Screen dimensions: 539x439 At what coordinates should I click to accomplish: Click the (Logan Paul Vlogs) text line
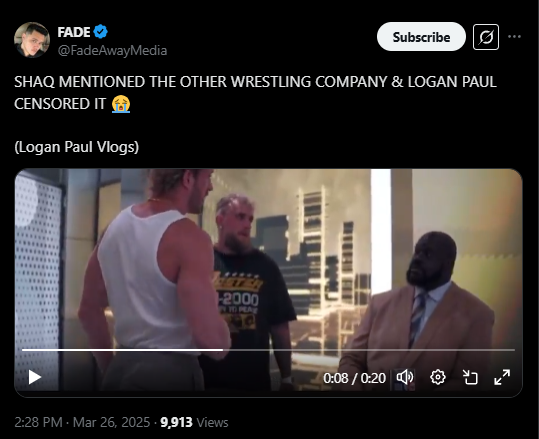pos(77,147)
